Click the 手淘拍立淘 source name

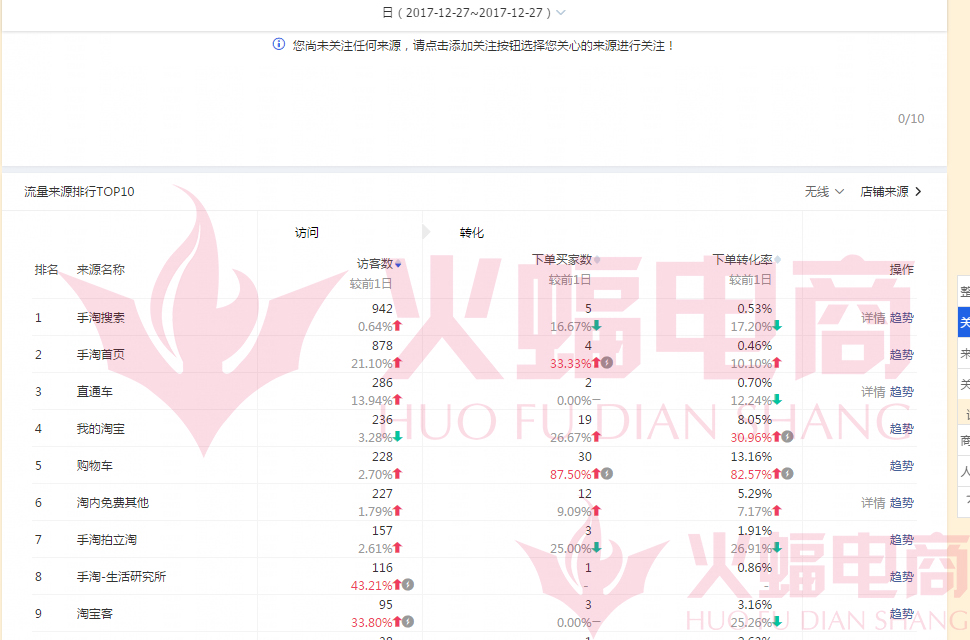coord(106,540)
